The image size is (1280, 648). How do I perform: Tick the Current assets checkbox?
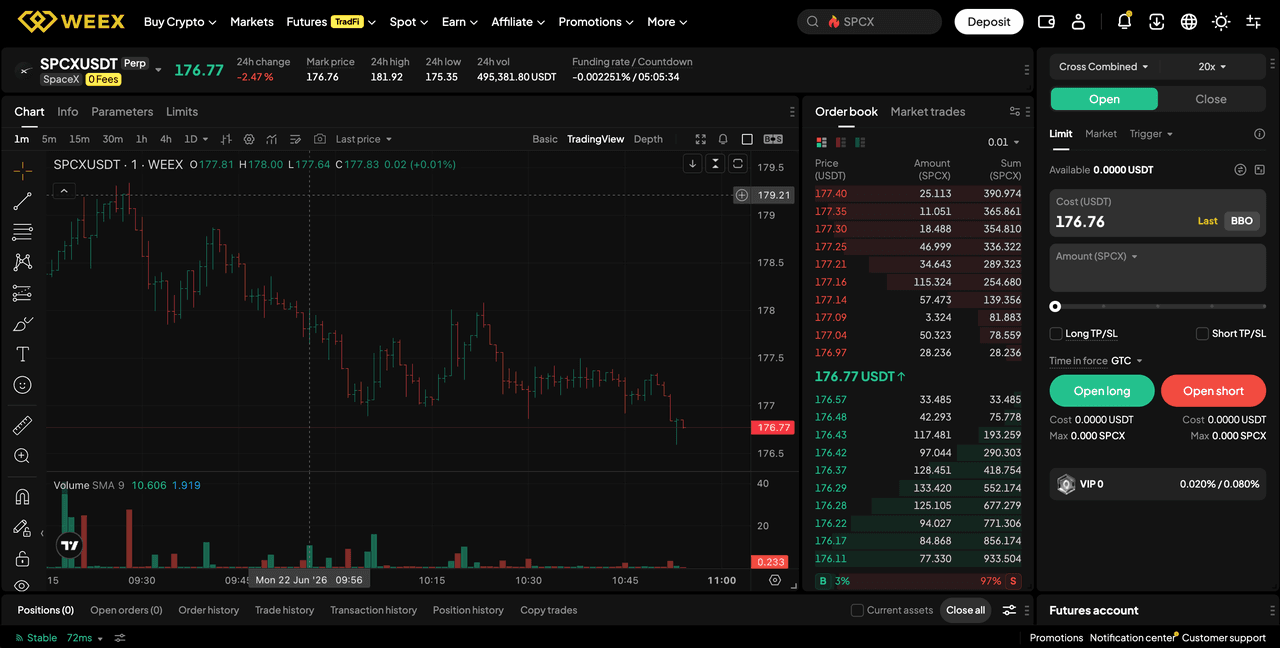pyautogui.click(x=857, y=610)
